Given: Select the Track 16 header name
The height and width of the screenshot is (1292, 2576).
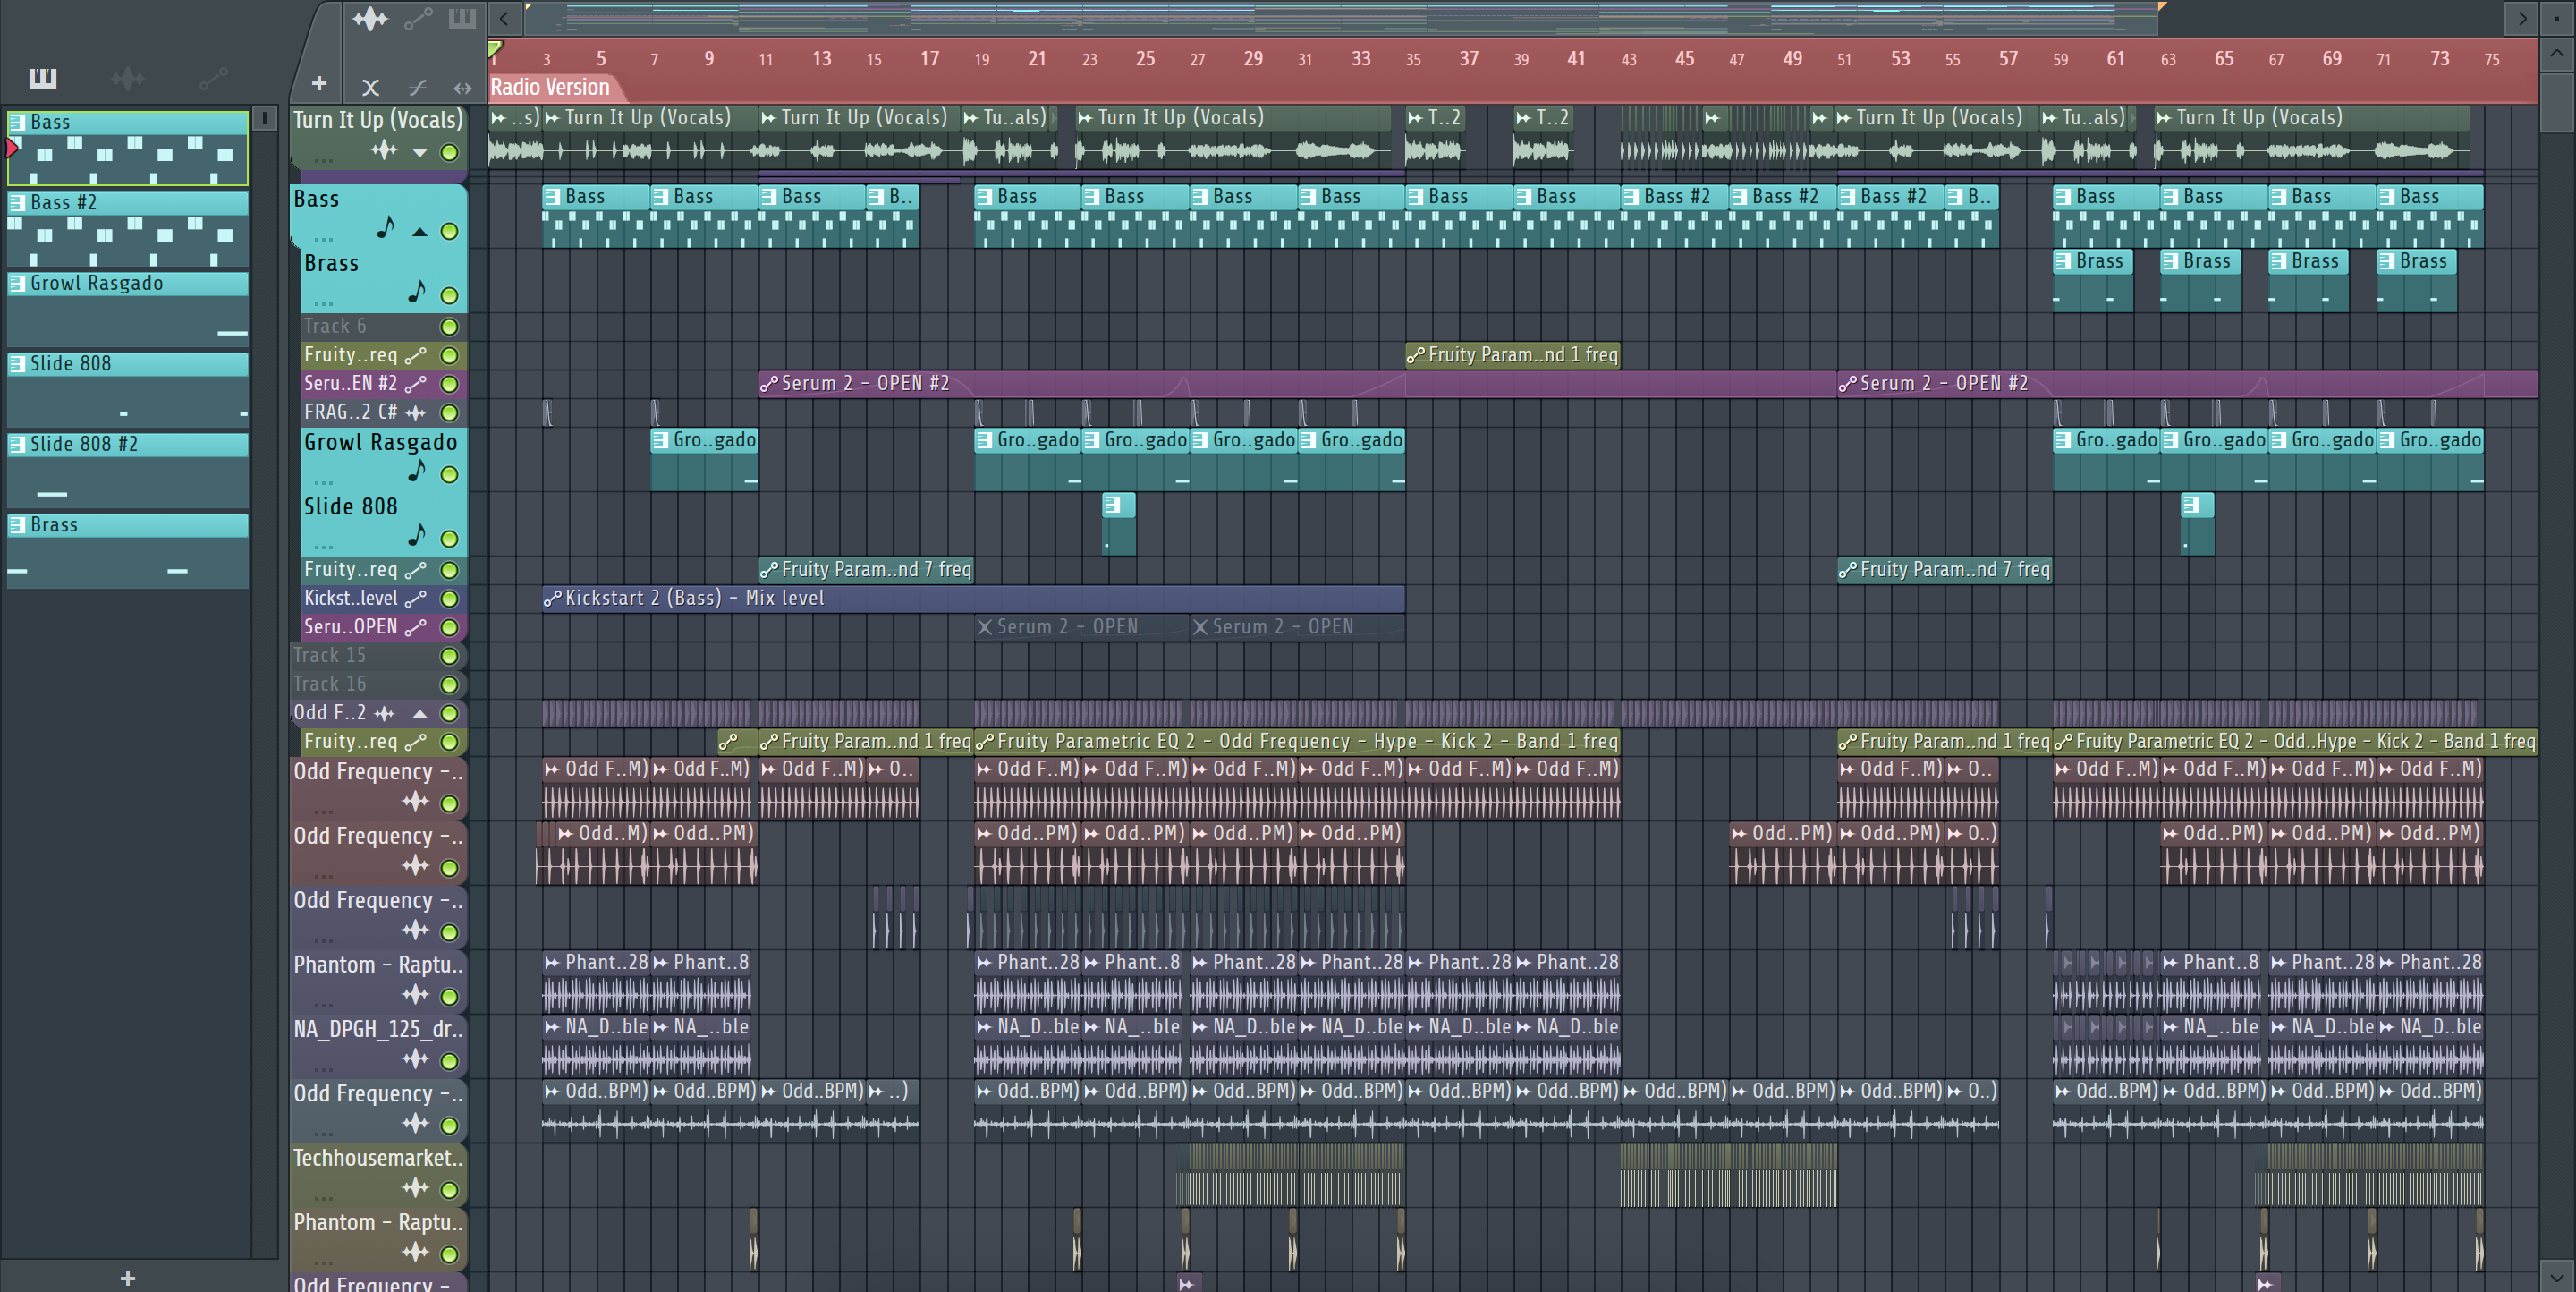Looking at the screenshot, I should tap(330, 684).
